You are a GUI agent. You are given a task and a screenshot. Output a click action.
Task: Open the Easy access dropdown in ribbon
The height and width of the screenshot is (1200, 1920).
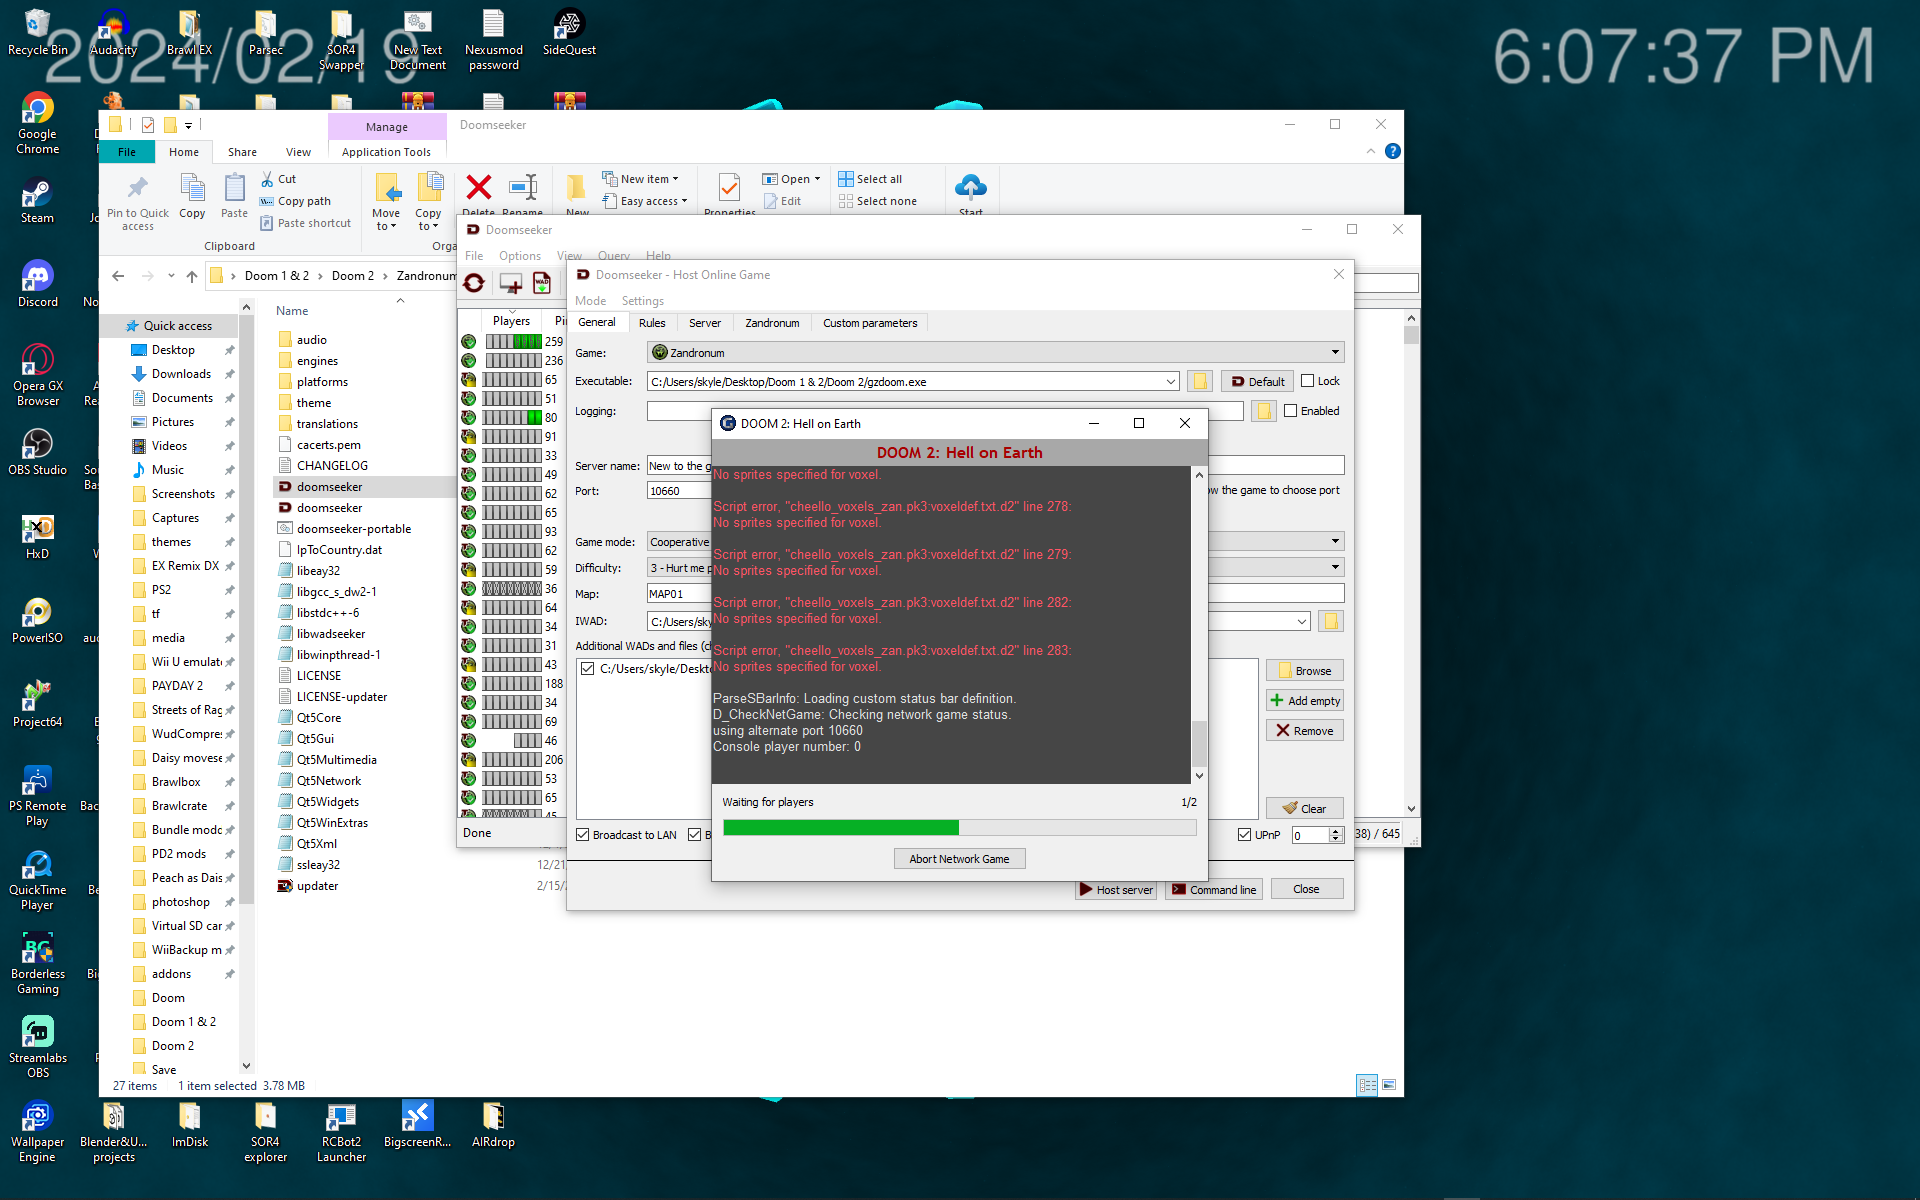click(x=646, y=201)
